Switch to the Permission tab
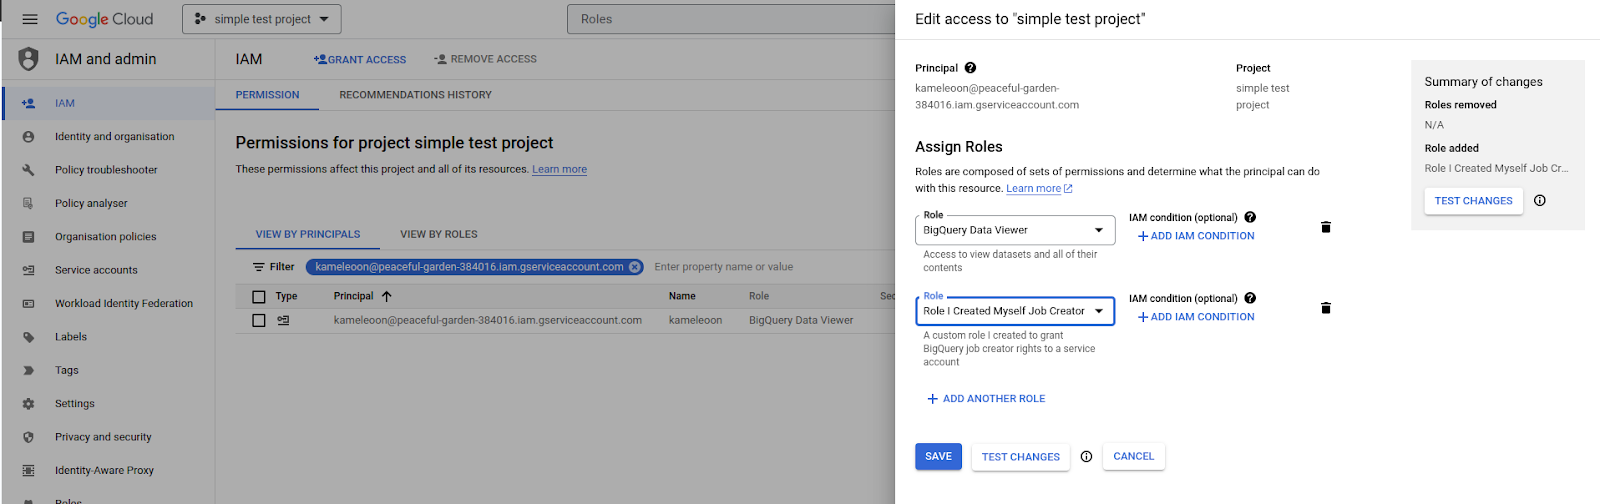This screenshot has height=504, width=1600. tap(267, 95)
